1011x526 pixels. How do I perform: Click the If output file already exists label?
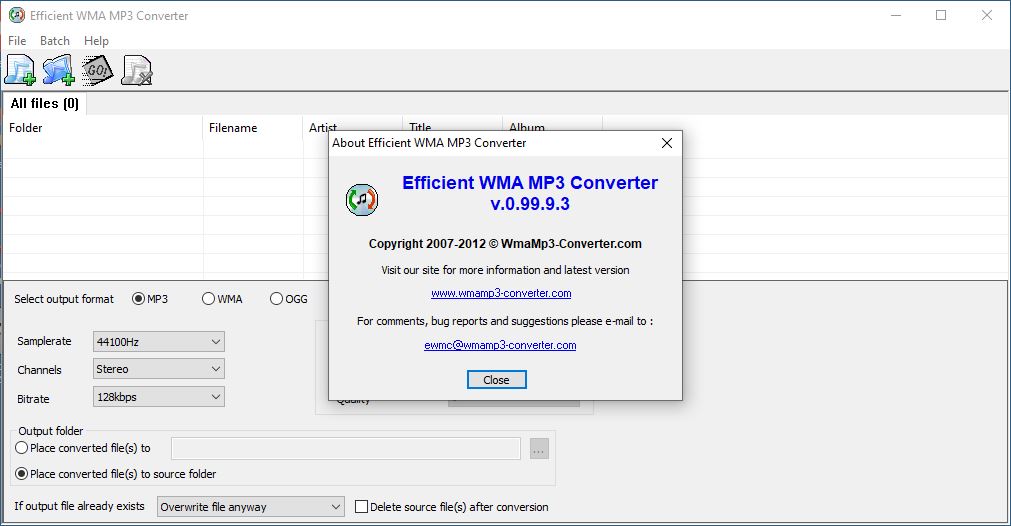coord(79,506)
